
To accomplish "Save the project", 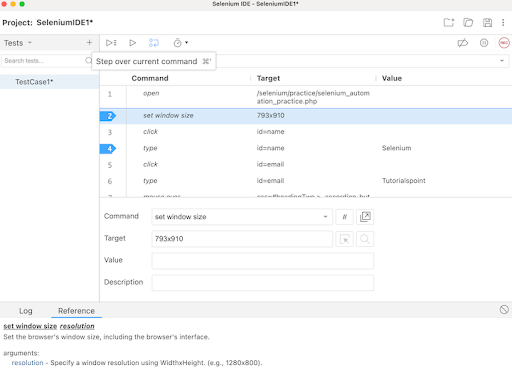I will [x=487, y=22].
